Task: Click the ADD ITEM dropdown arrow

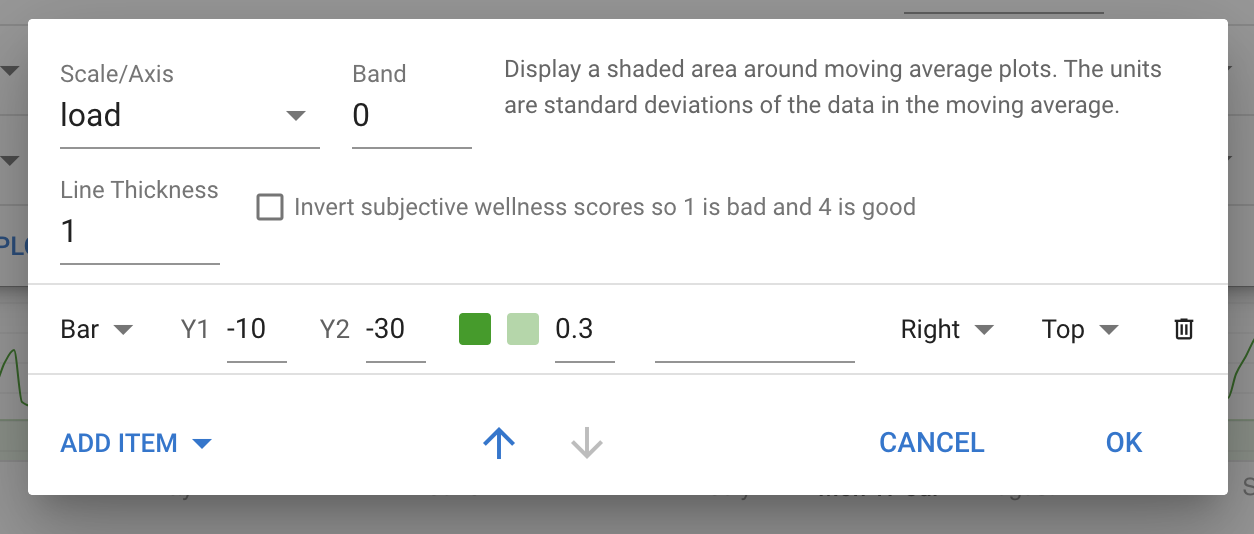Action: [202, 443]
